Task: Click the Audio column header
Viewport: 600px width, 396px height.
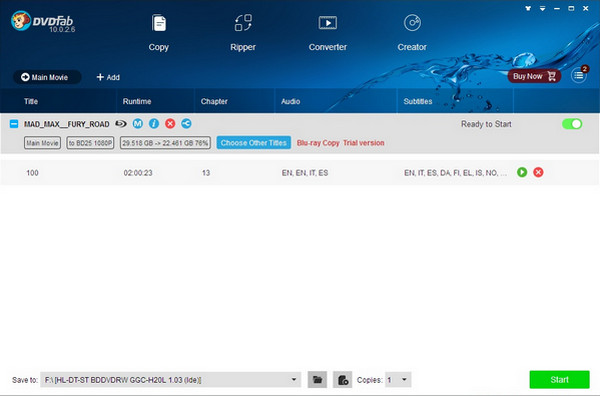Action: [290, 101]
